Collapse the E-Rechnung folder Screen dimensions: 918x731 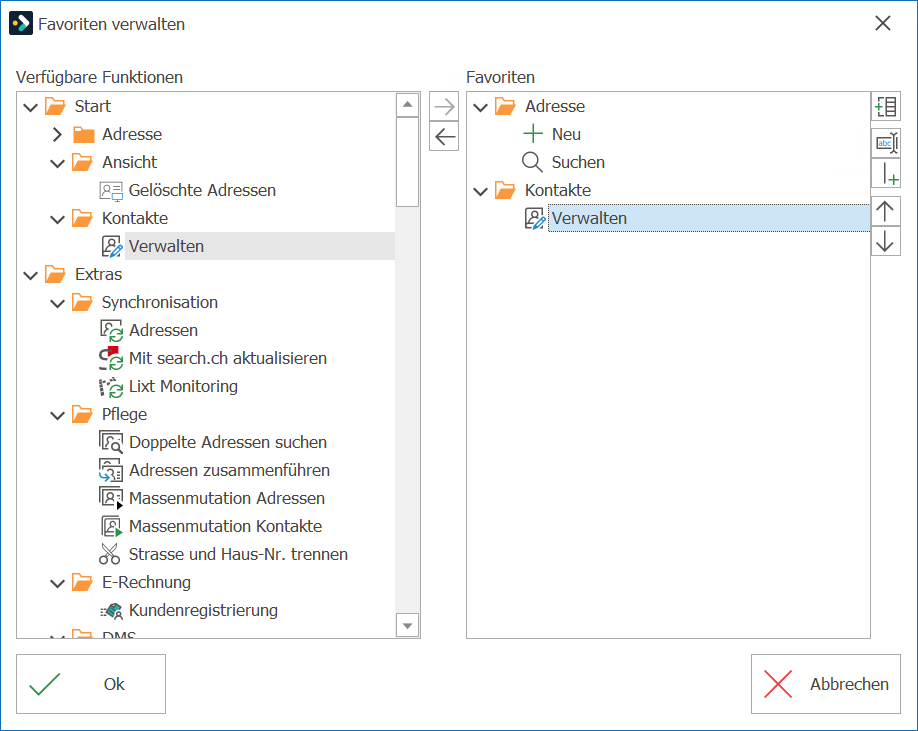click(57, 583)
